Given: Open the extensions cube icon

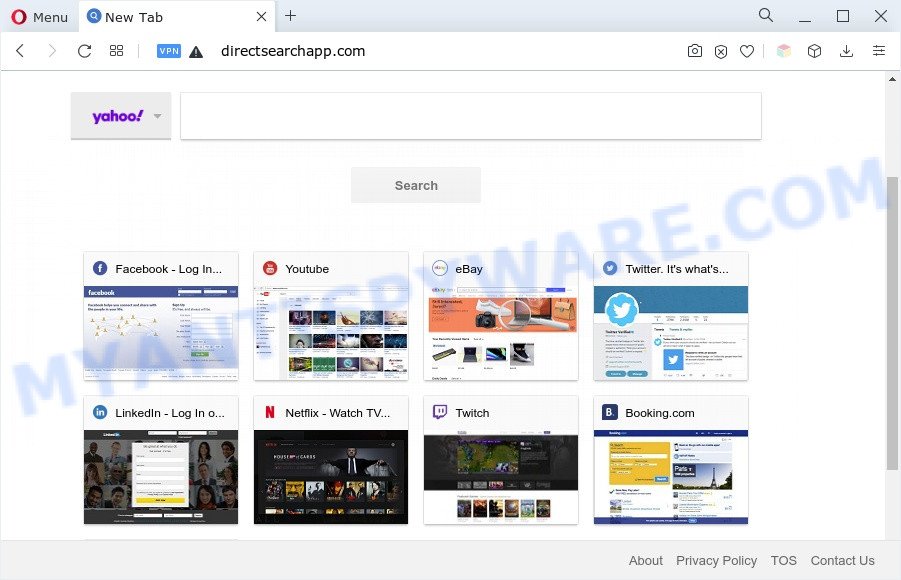Looking at the screenshot, I should 814,51.
